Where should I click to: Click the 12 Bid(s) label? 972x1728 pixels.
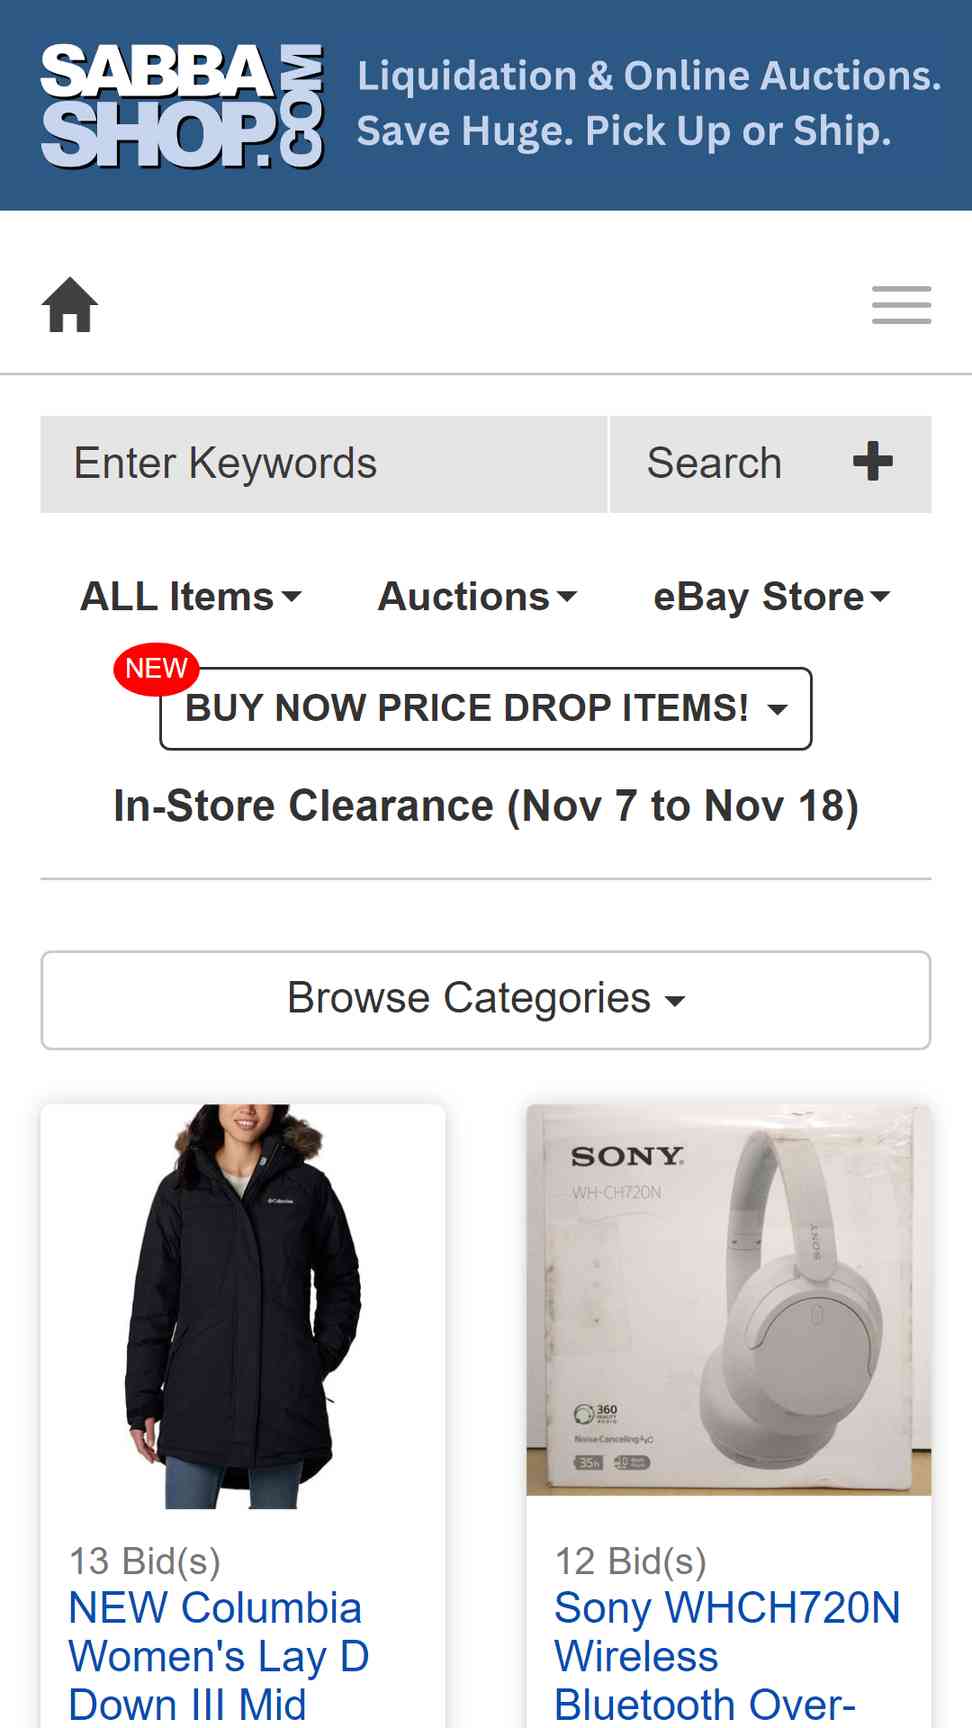click(631, 1561)
